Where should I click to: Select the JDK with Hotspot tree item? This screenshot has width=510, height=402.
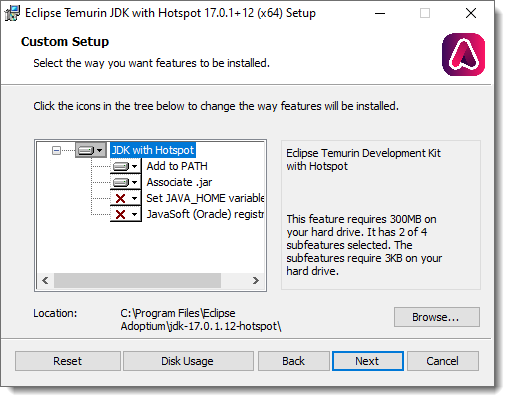coord(153,150)
